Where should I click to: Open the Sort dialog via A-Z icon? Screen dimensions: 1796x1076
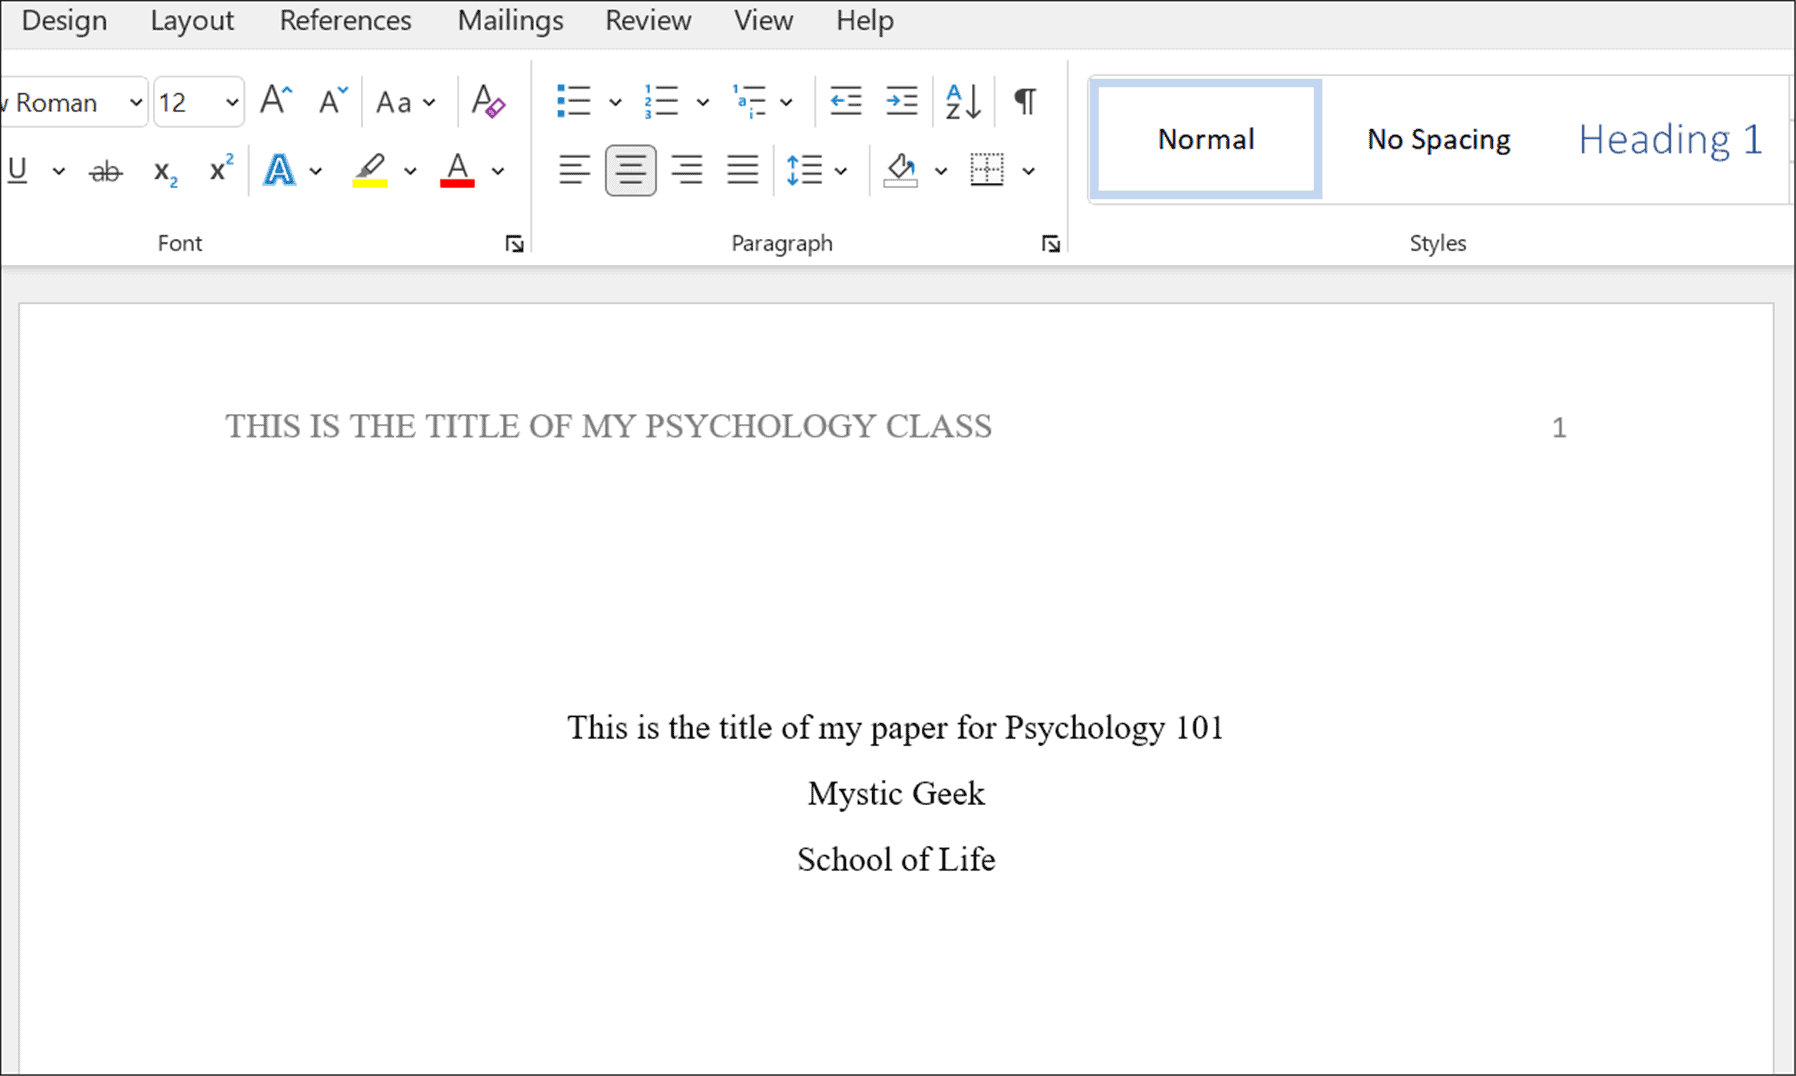tap(961, 101)
